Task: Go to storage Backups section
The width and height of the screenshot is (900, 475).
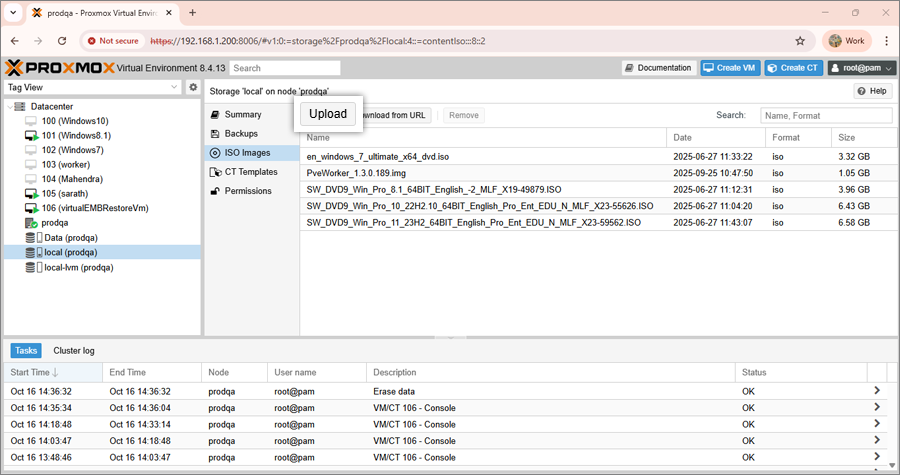Action: pyautogui.click(x=241, y=134)
